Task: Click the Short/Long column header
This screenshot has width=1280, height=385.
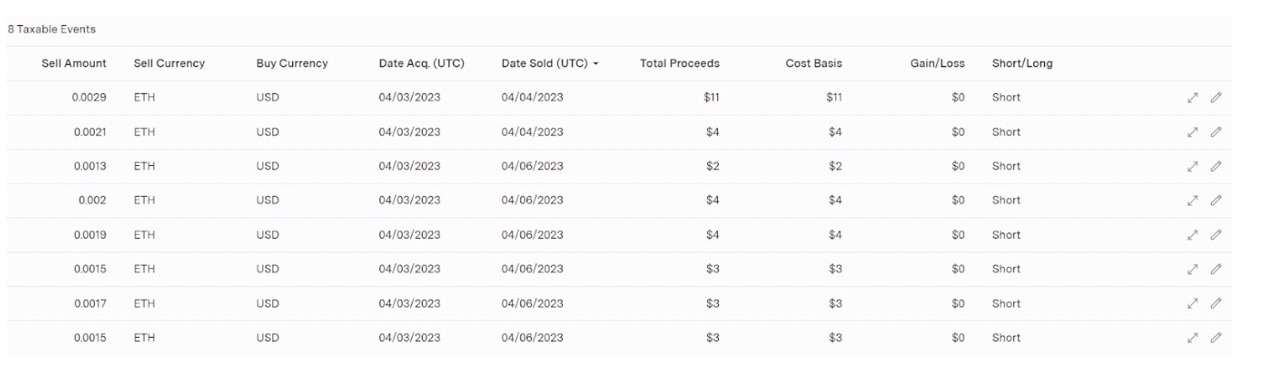Action: [x=1022, y=64]
